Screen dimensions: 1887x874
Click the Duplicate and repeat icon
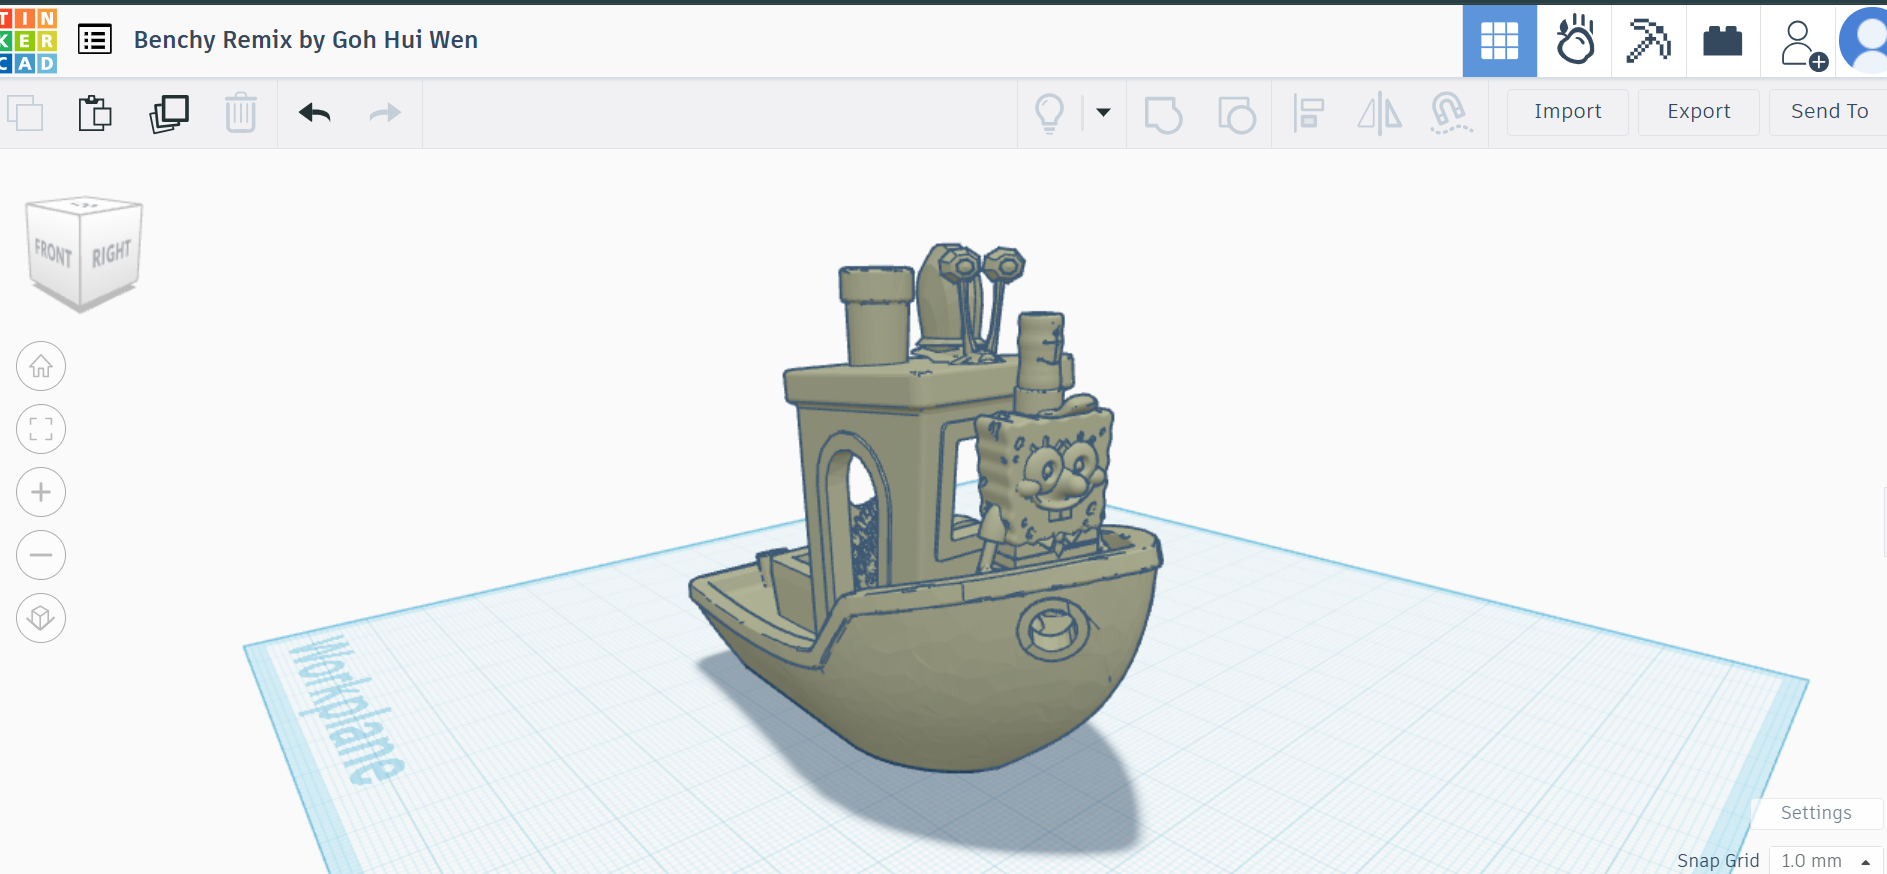click(x=169, y=113)
